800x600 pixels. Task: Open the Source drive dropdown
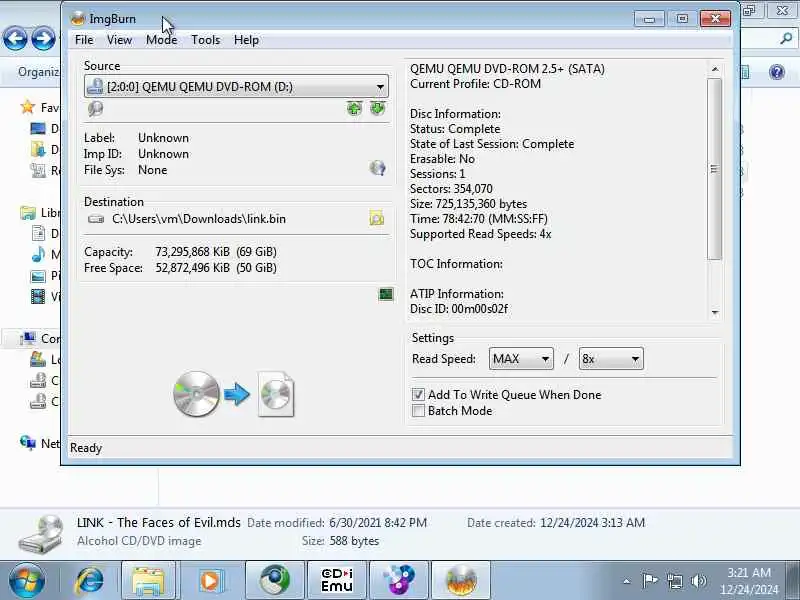[x=236, y=86]
